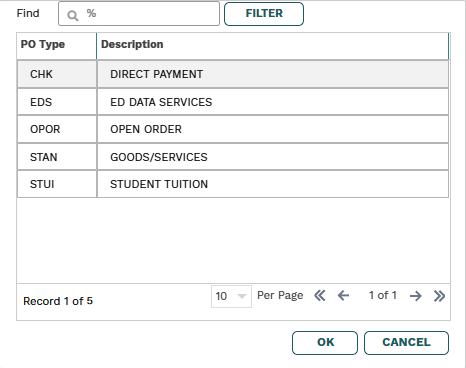This screenshot has width=466, height=368.
Task: Dismiss dialog with CANCEL button
Action: pyautogui.click(x=406, y=343)
